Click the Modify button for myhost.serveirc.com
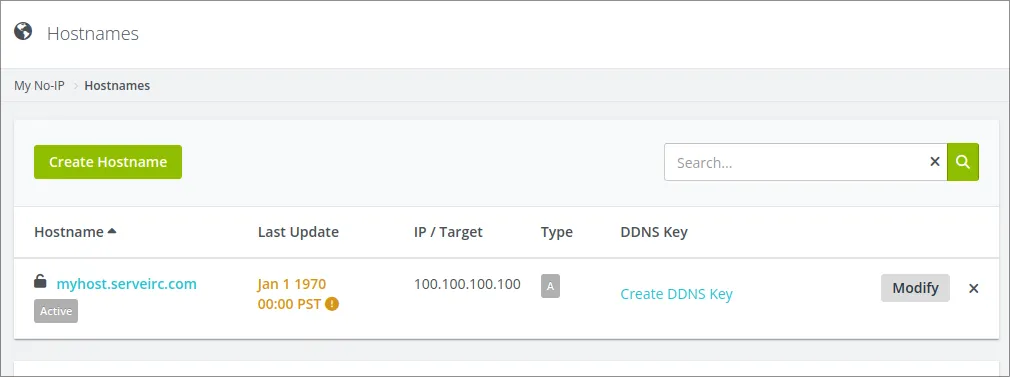Screen dimensions: 1010x377 pyautogui.click(x=915, y=288)
